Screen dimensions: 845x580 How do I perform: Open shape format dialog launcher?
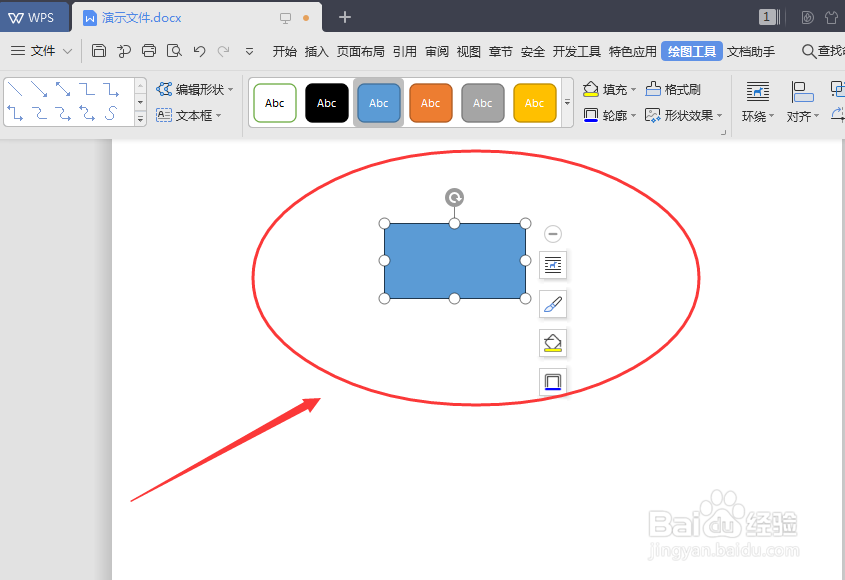pos(723,133)
